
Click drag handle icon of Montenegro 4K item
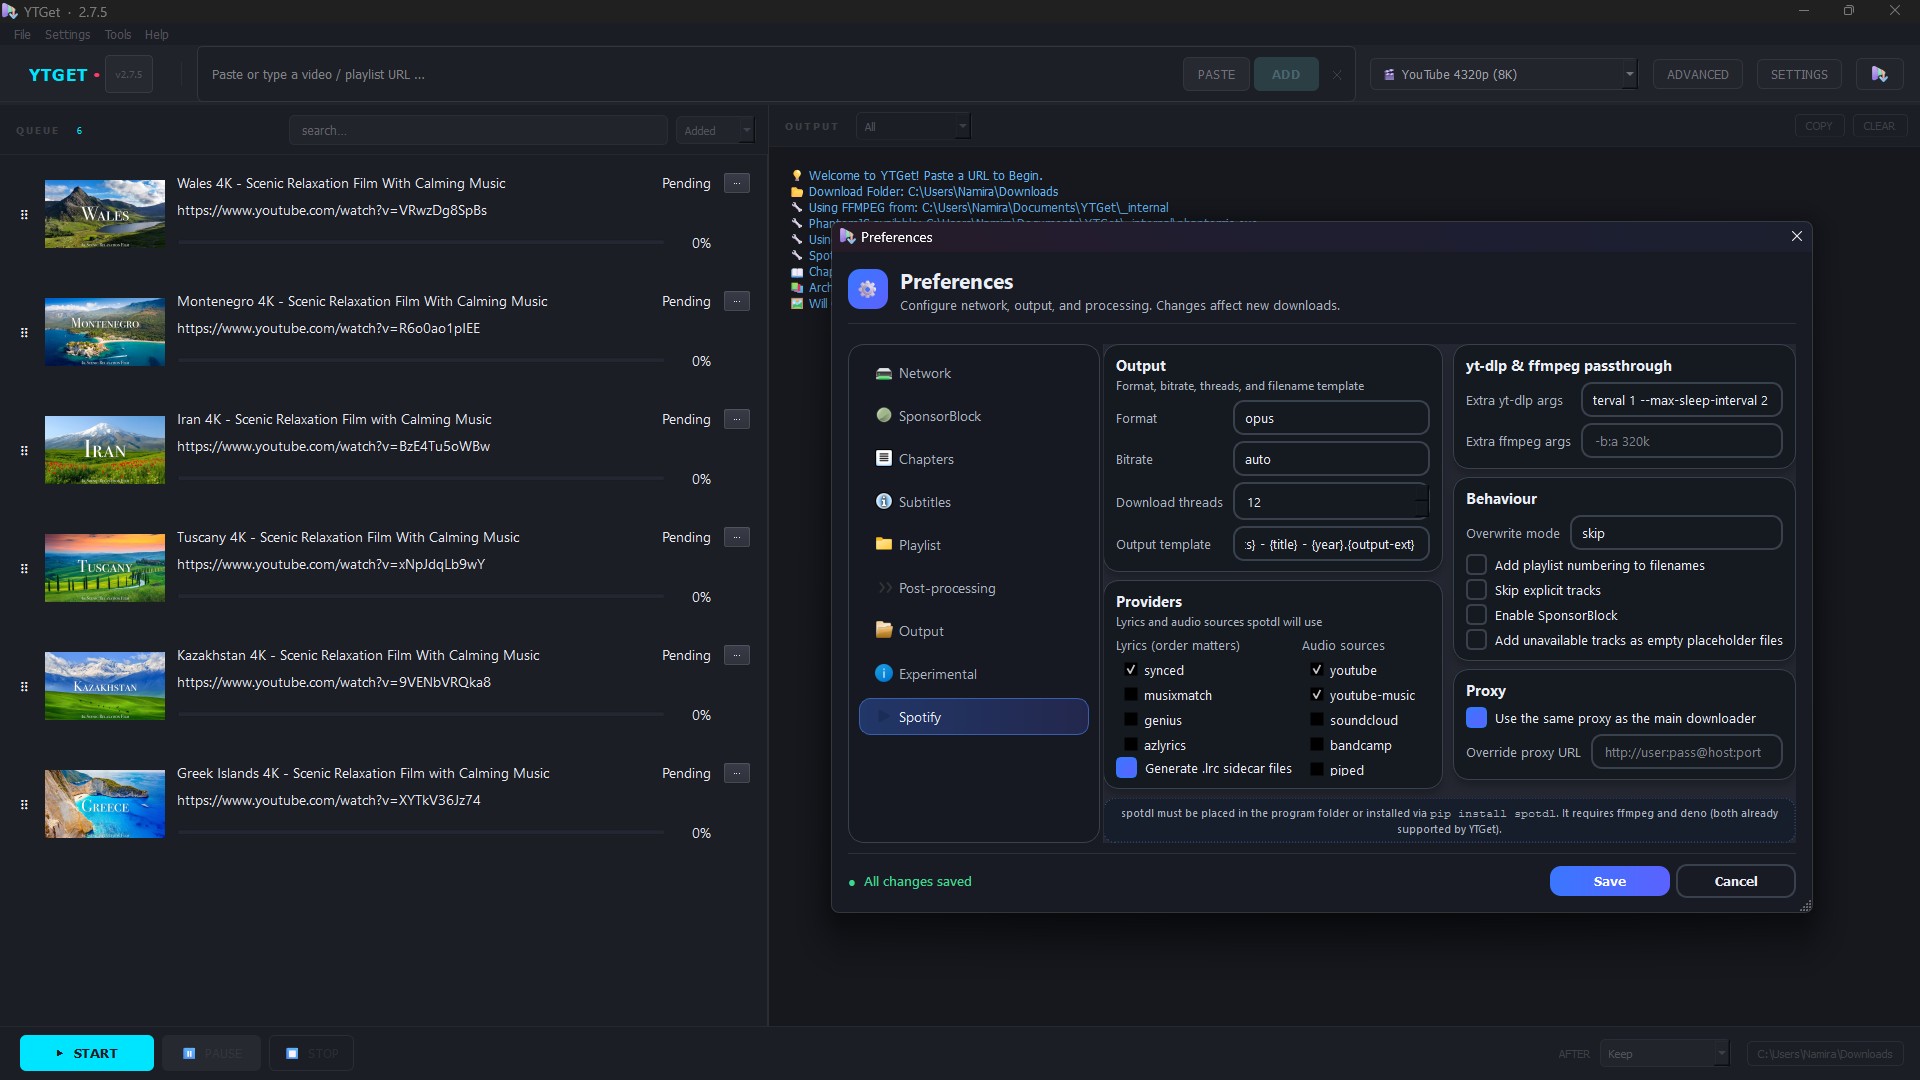(24, 332)
